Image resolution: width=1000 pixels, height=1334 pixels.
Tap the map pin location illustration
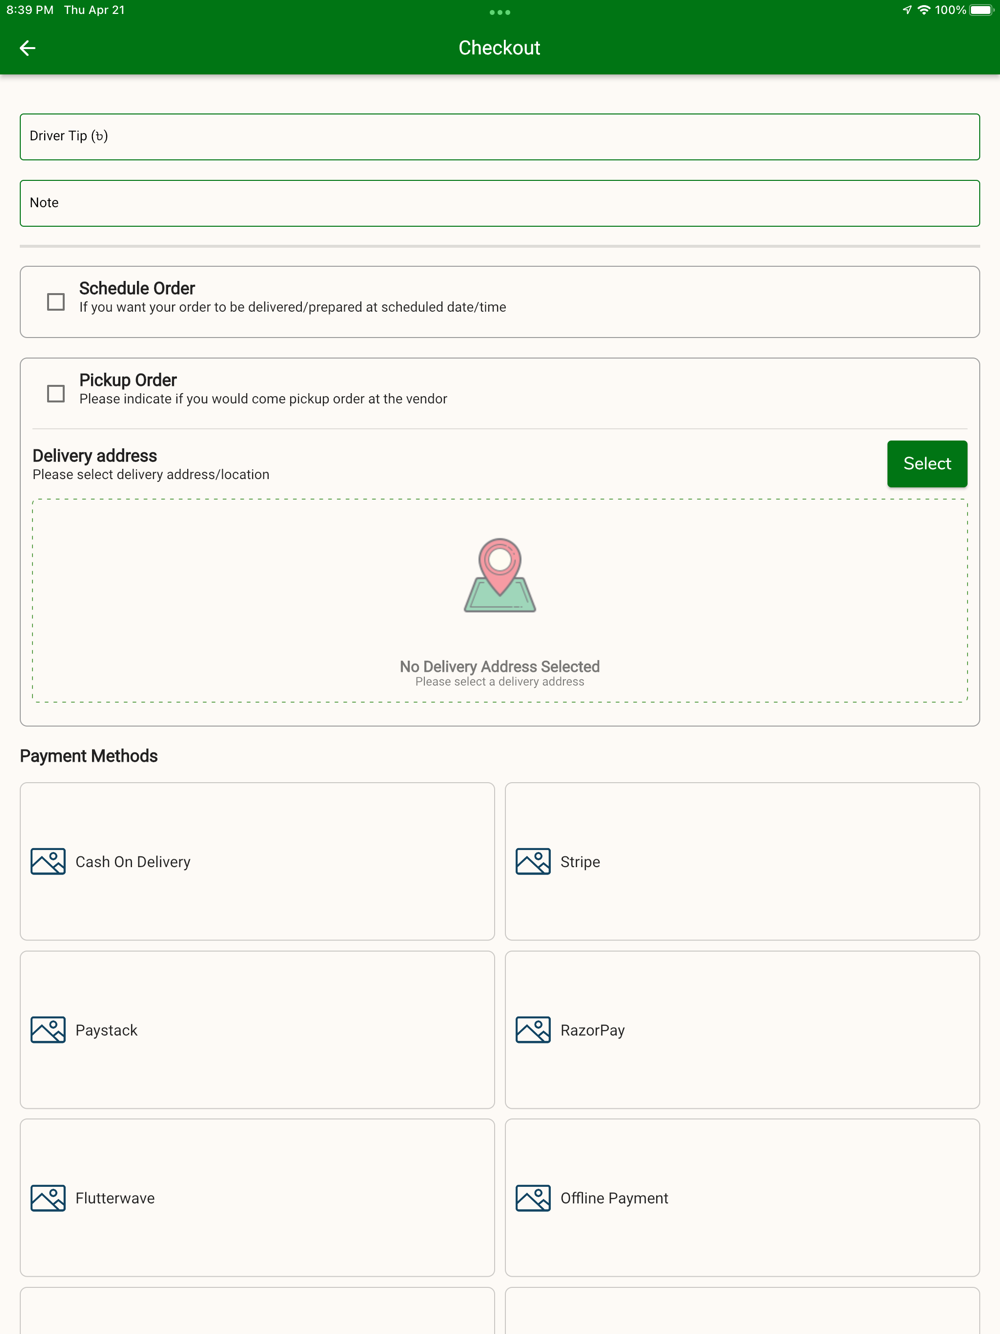[500, 575]
